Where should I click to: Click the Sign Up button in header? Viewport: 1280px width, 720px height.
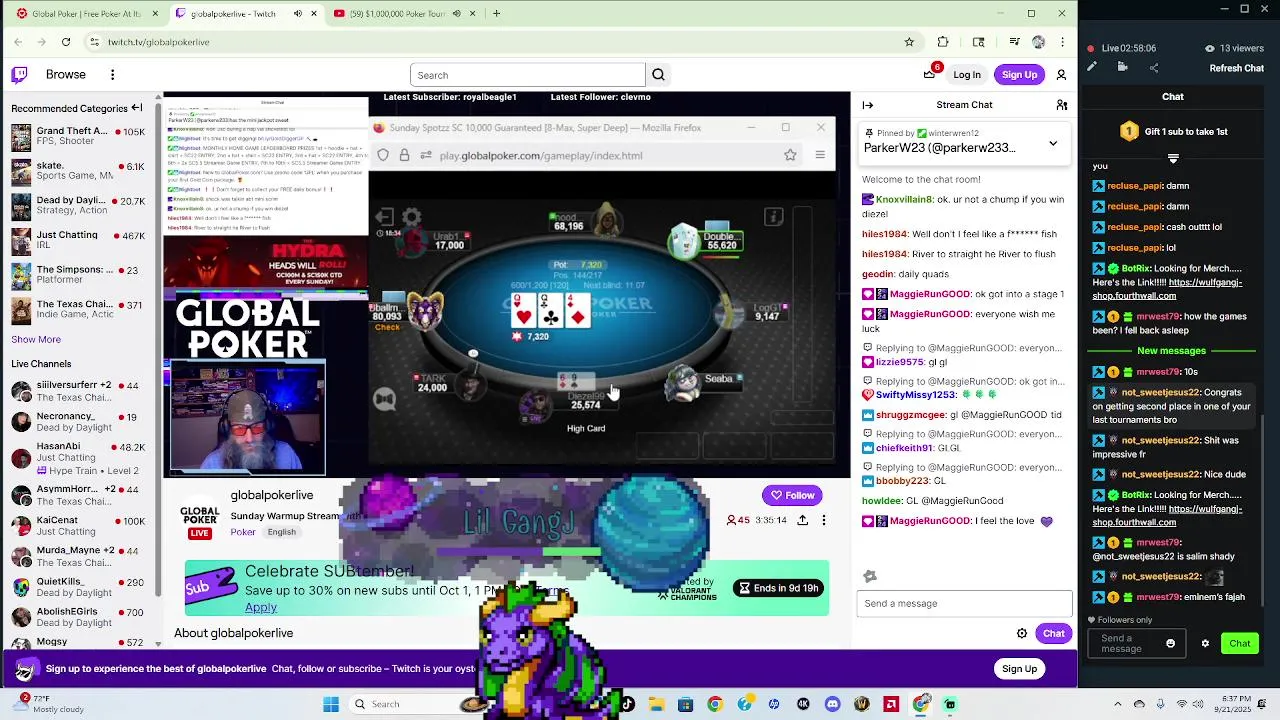point(1019,75)
